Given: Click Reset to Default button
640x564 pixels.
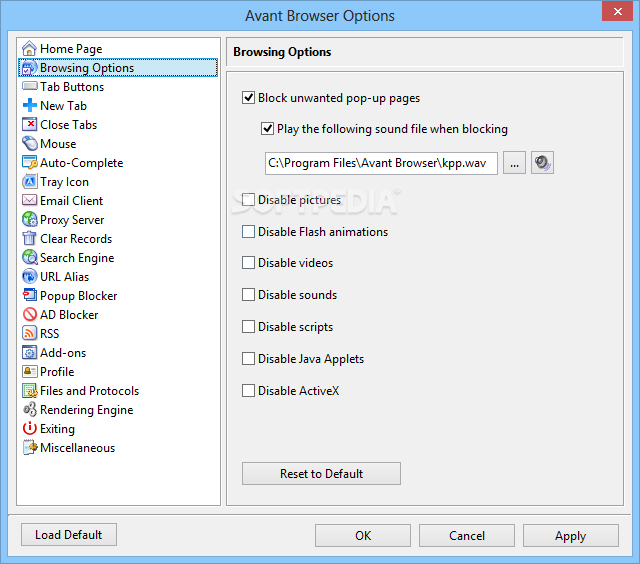Looking at the screenshot, I should pos(321,473).
